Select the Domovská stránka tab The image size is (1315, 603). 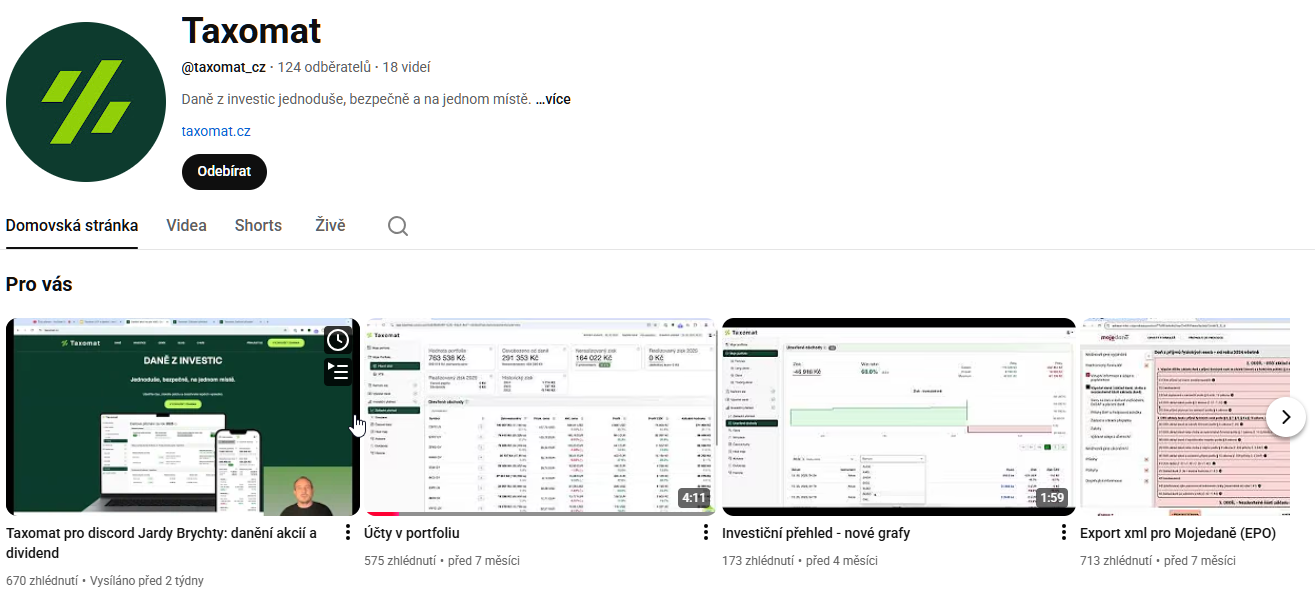point(72,226)
